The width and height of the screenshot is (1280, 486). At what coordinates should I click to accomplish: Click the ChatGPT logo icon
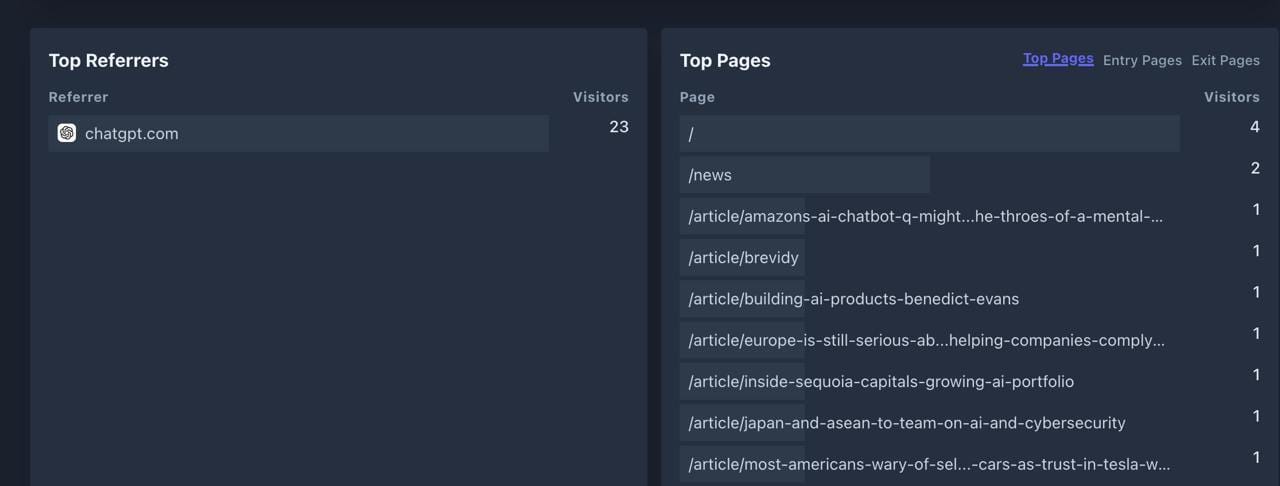[x=67, y=133]
